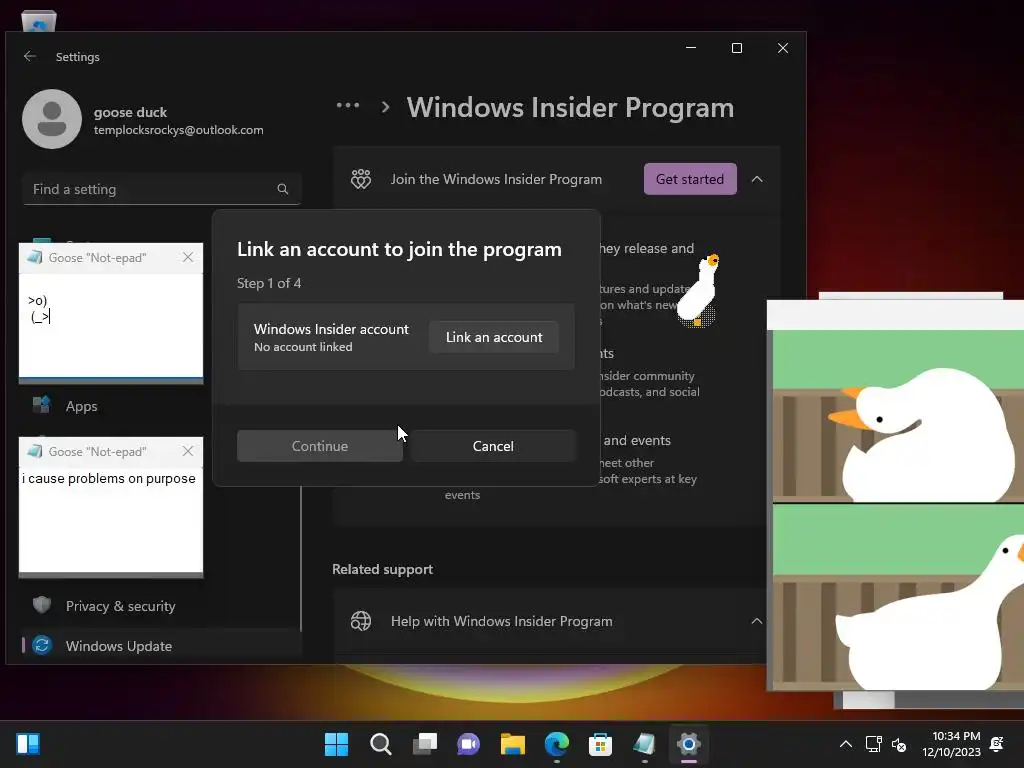The width and height of the screenshot is (1024, 768).
Task: Open Task View on taskbar
Action: coord(424,744)
